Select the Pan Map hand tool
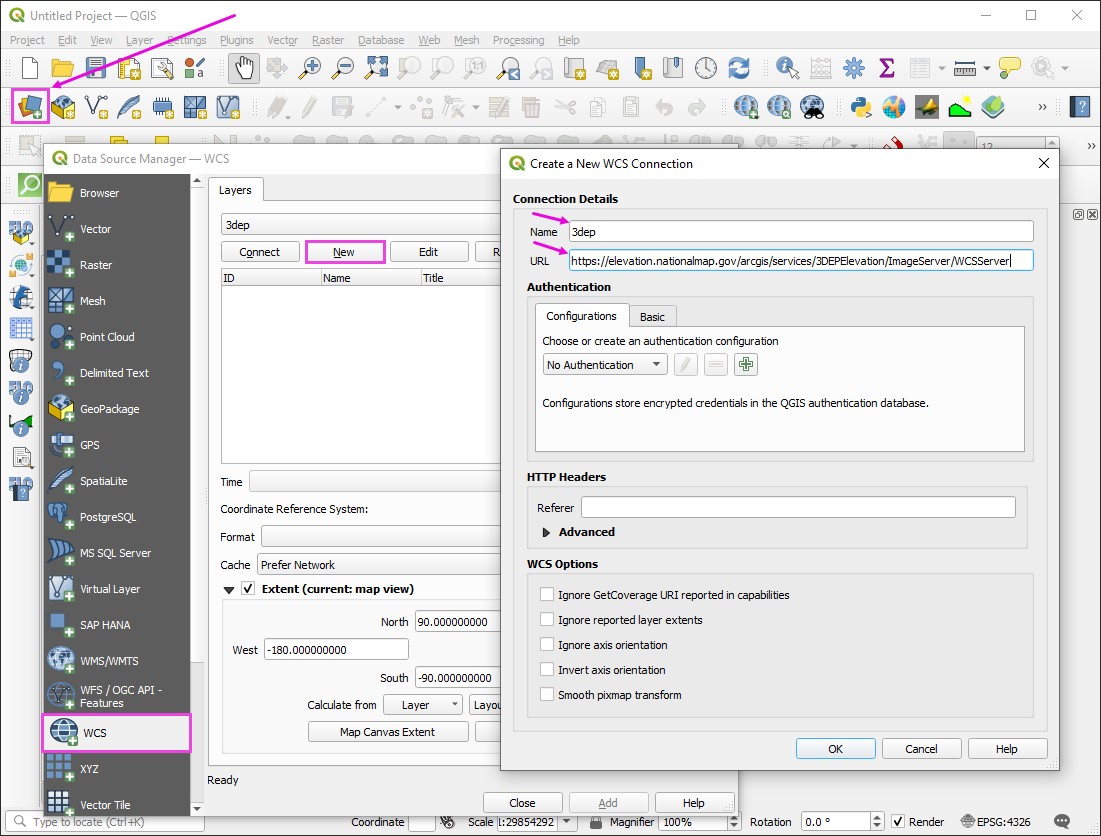Screen dimensions: 1101x836 coord(243,68)
